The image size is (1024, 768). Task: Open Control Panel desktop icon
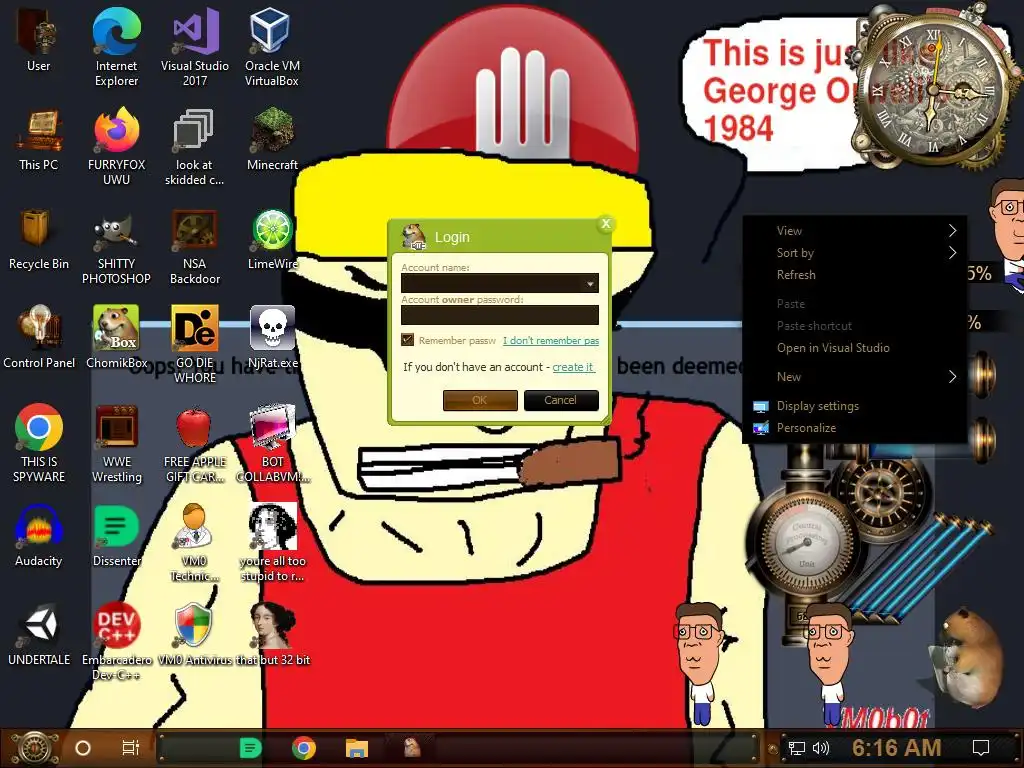(x=39, y=337)
